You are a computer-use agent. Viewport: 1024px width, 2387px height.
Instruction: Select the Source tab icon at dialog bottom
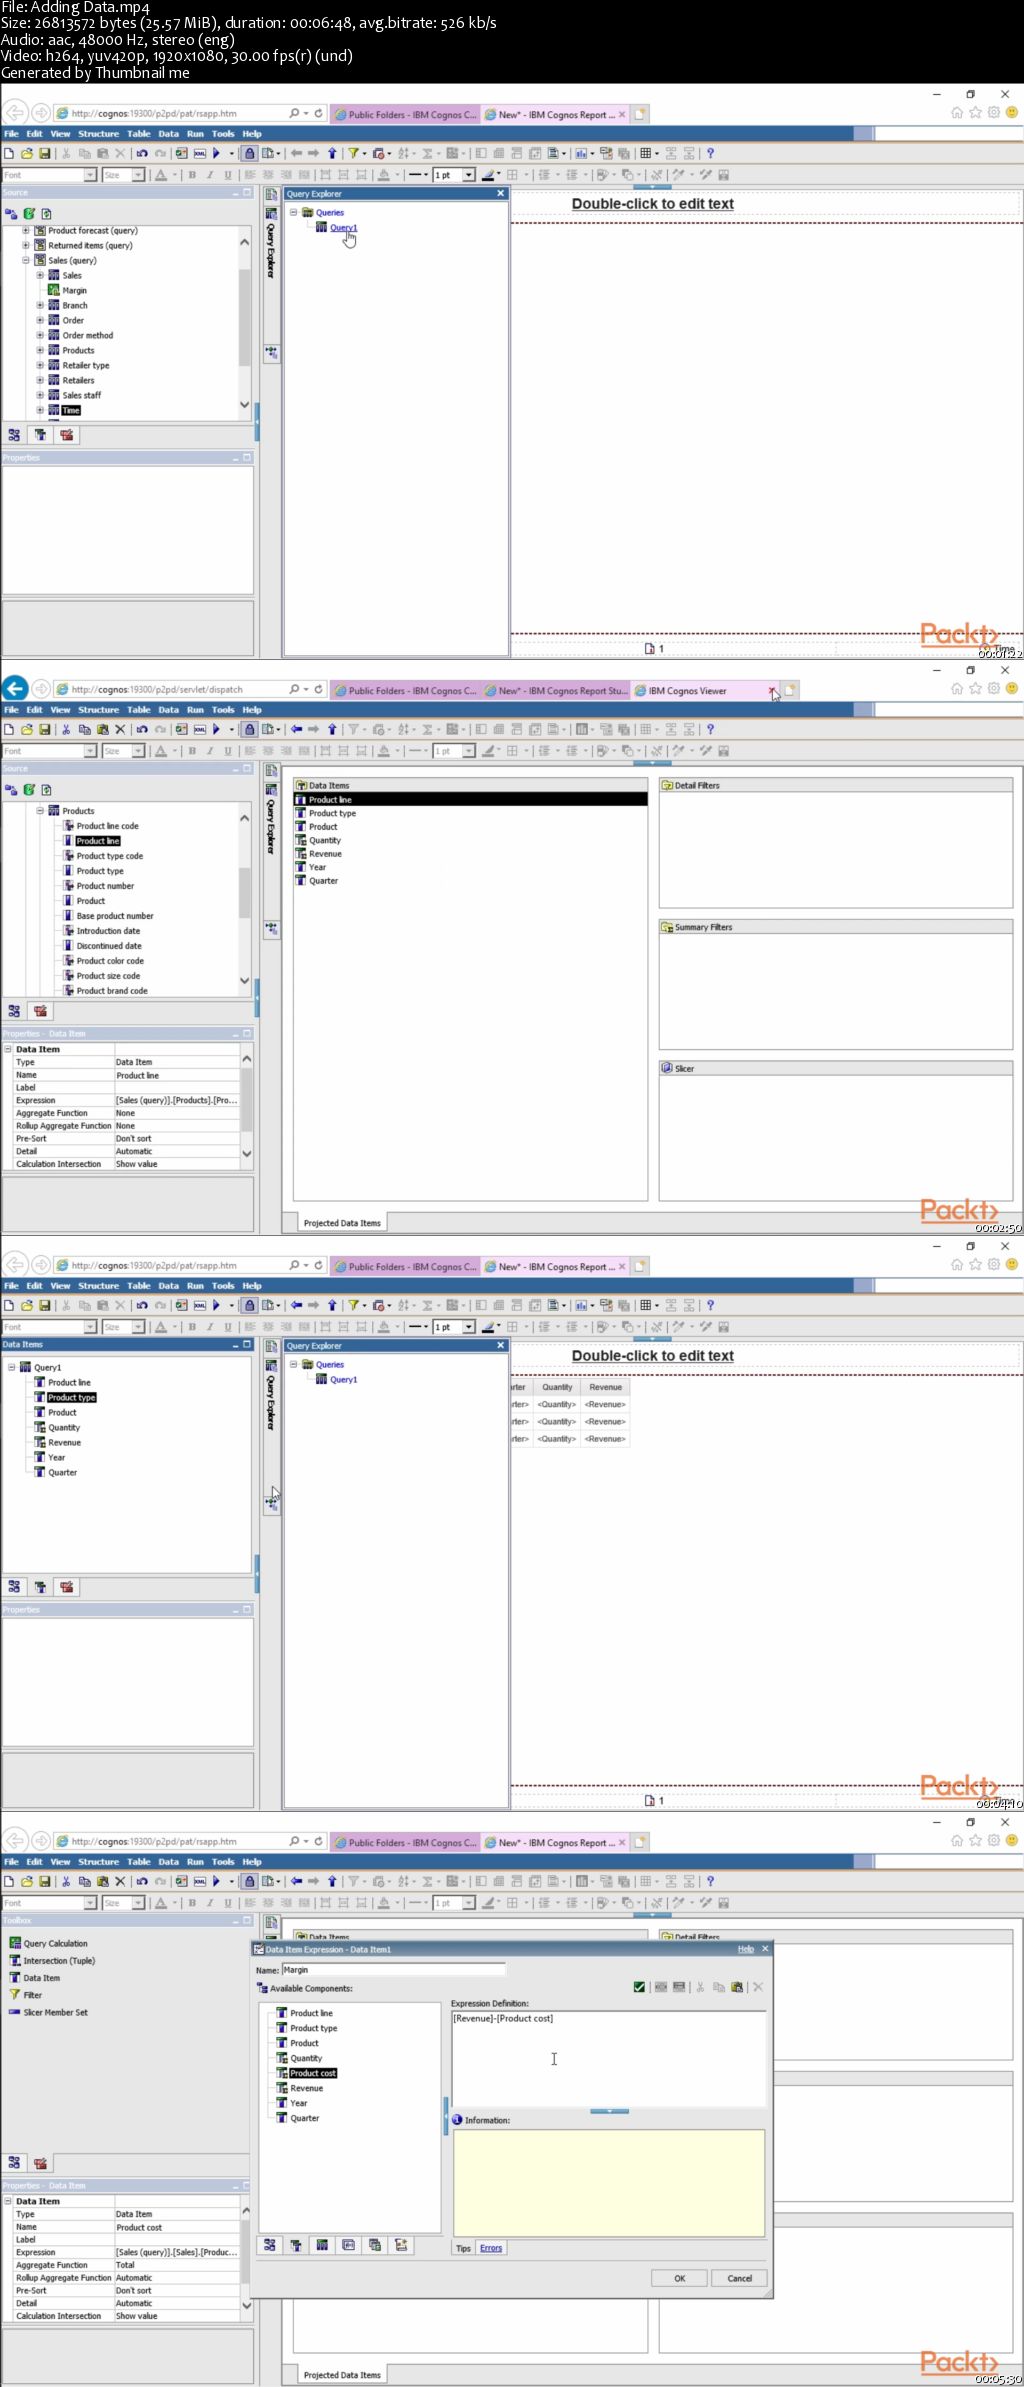[270, 2245]
